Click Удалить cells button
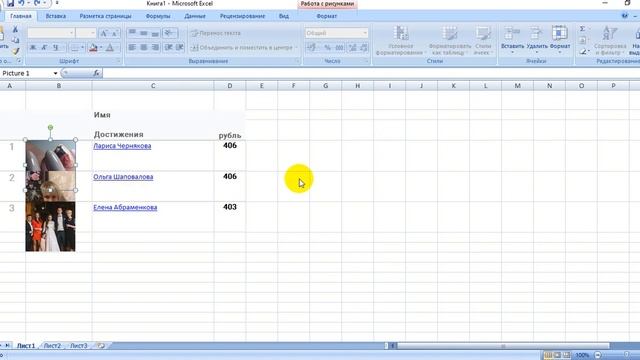Image resolution: width=640 pixels, height=360 pixels. coord(537,40)
